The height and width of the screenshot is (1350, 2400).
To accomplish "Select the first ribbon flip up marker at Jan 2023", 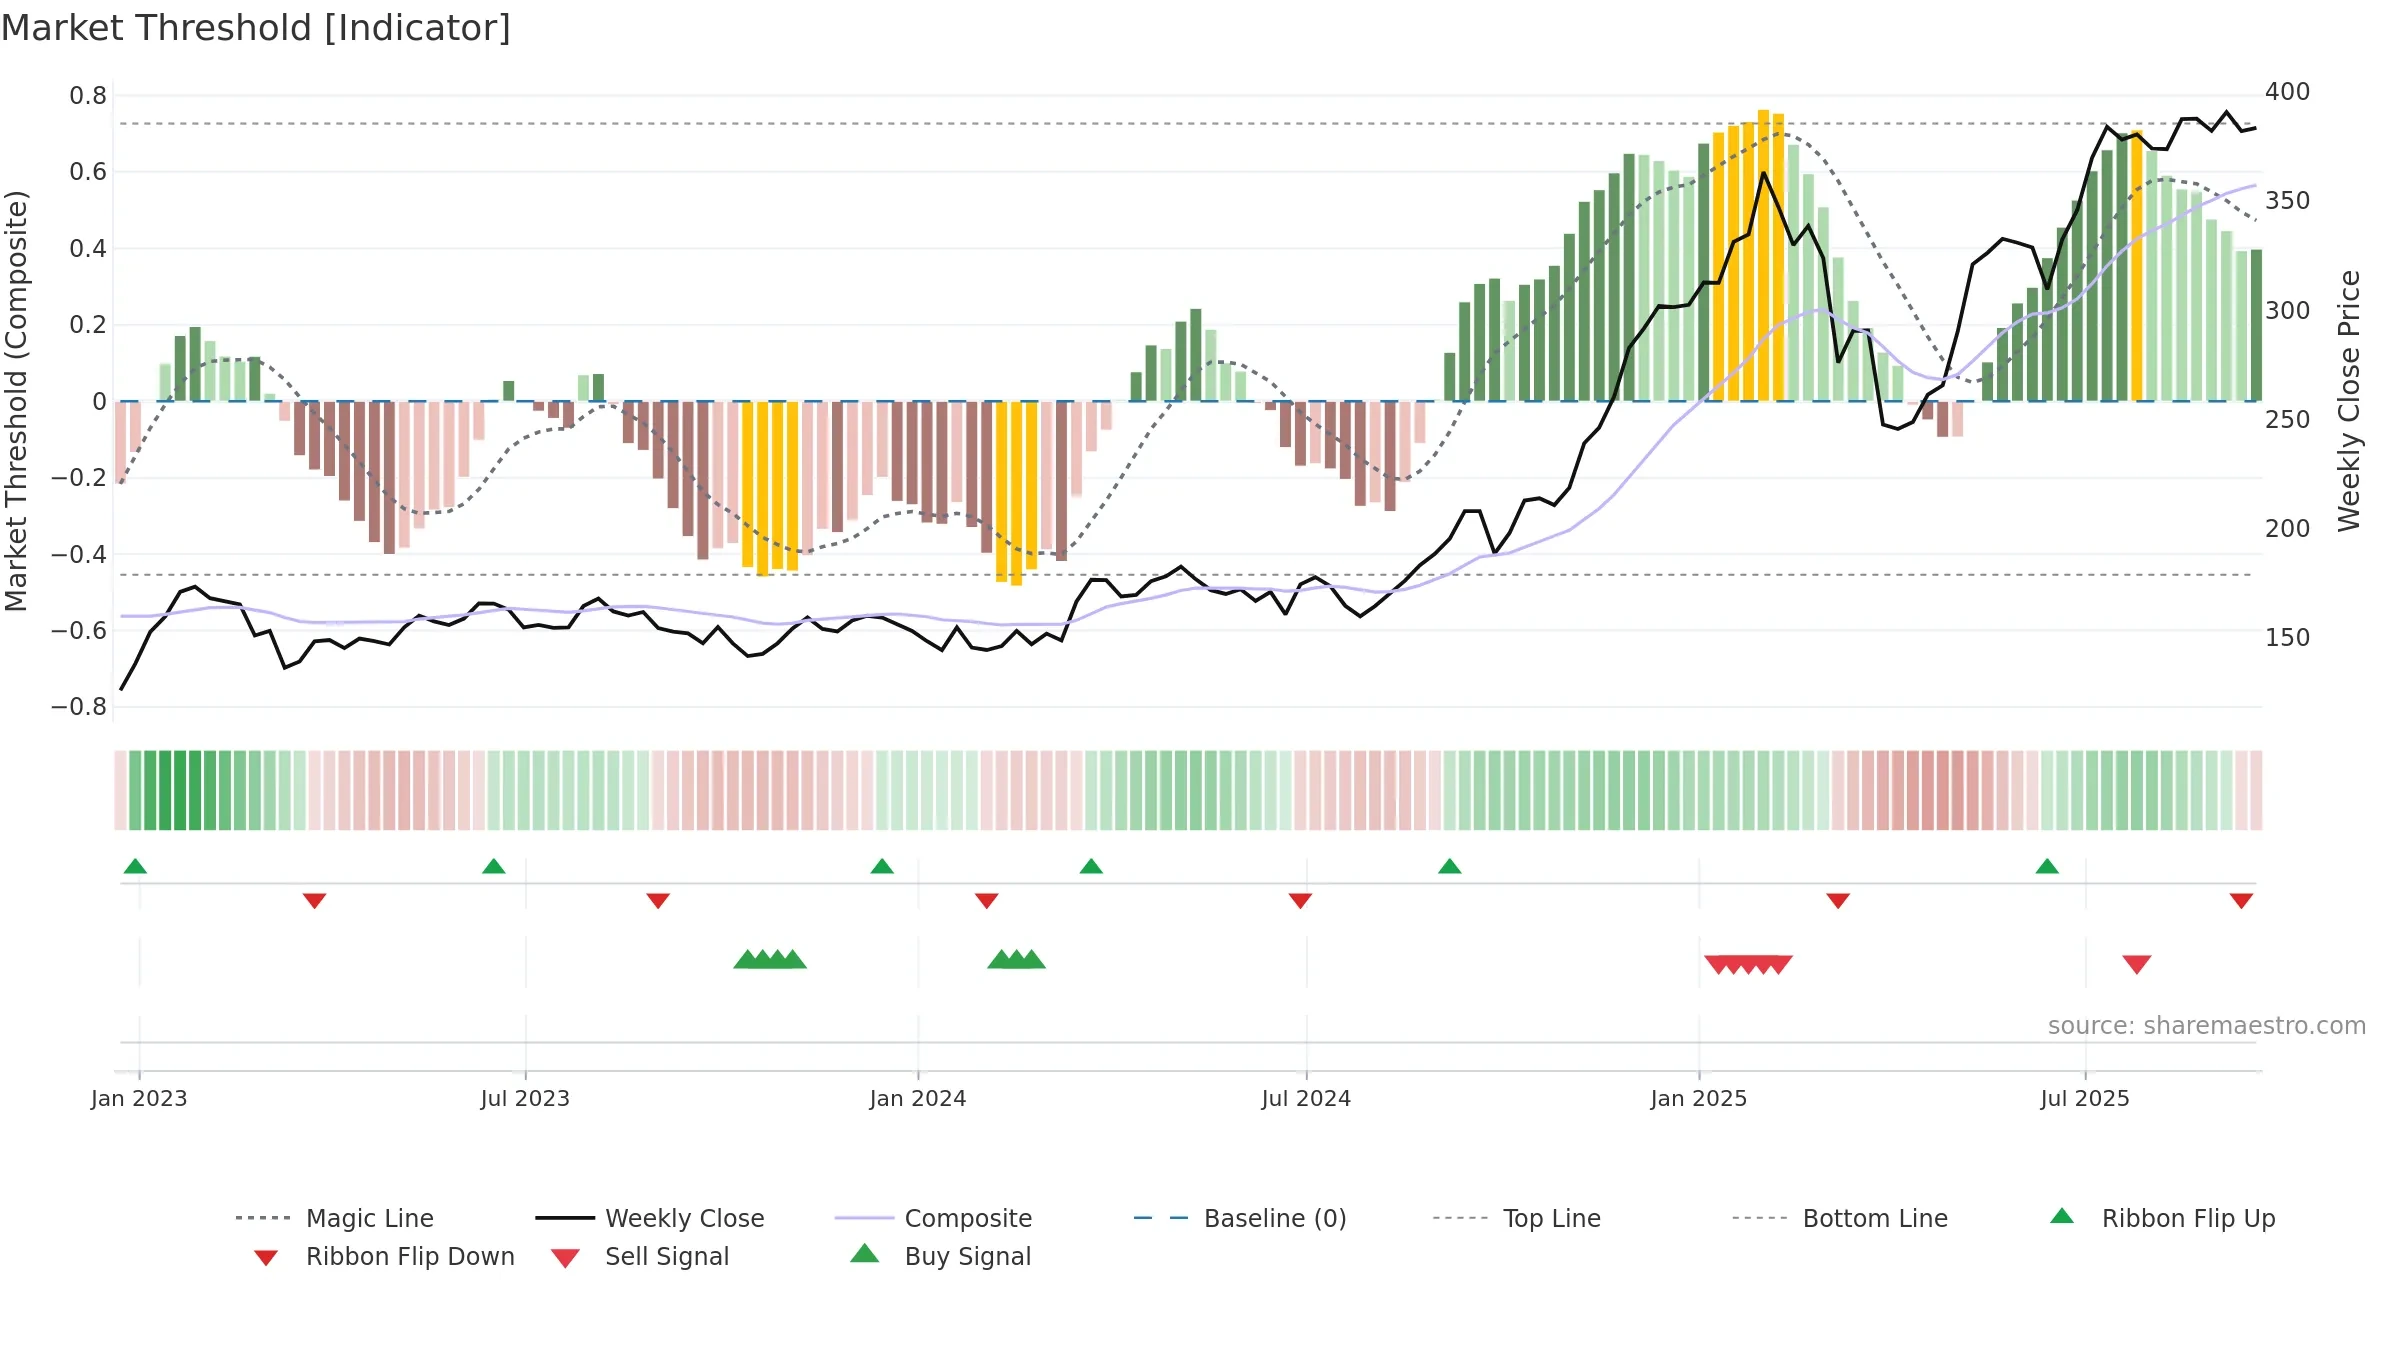I will click(x=135, y=866).
